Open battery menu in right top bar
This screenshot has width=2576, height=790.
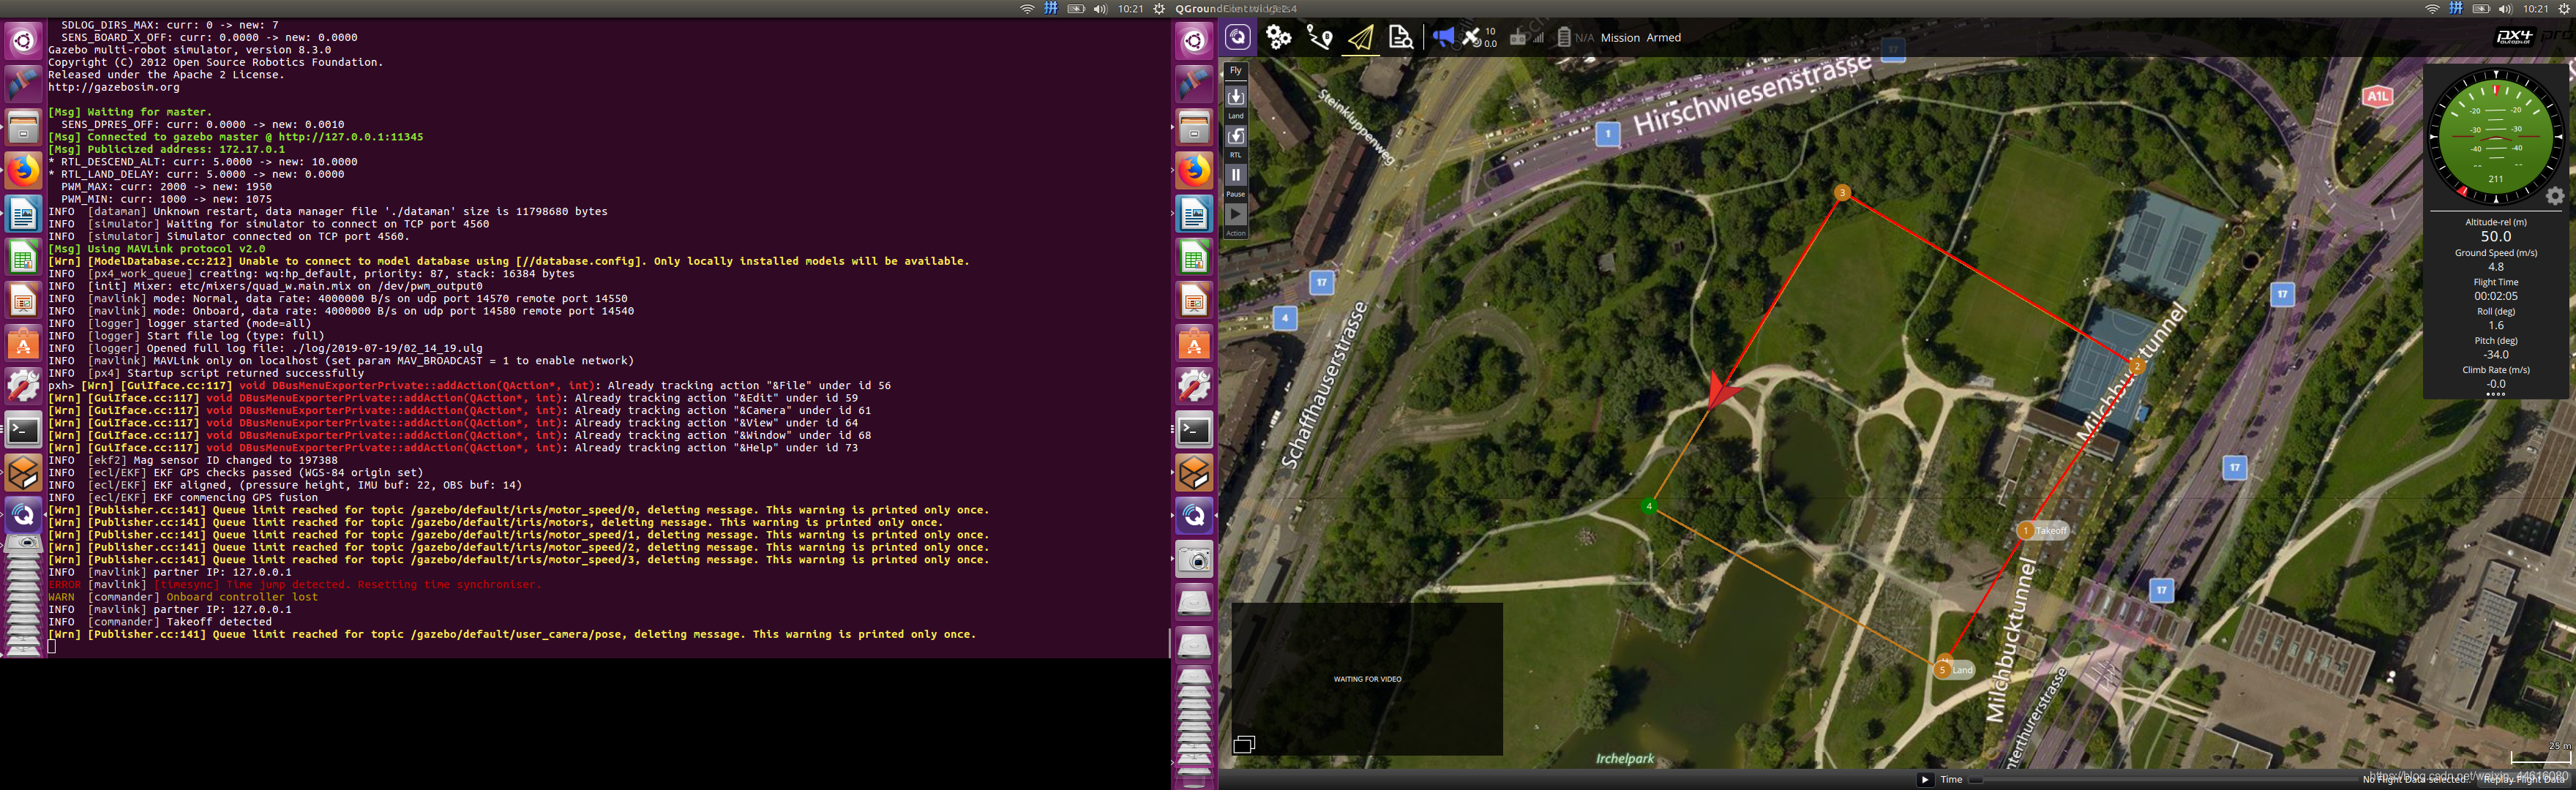(x=2481, y=8)
